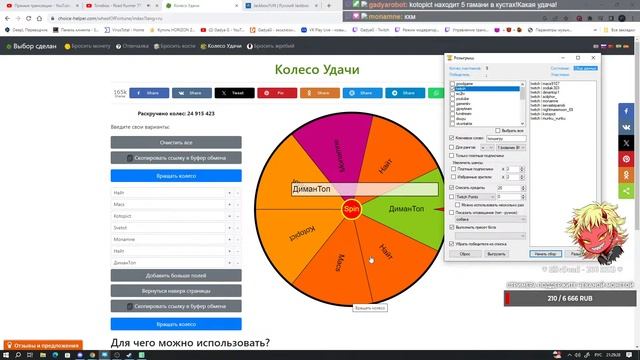Click the 'Выгрузить' button in the Розыгрыш window
The width and height of the screenshot is (640, 360).
[496, 254]
